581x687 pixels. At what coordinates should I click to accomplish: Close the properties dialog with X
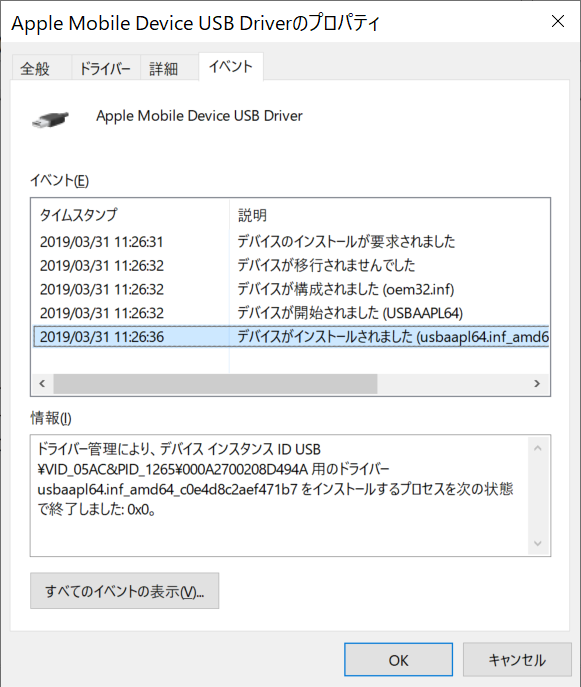[557, 21]
